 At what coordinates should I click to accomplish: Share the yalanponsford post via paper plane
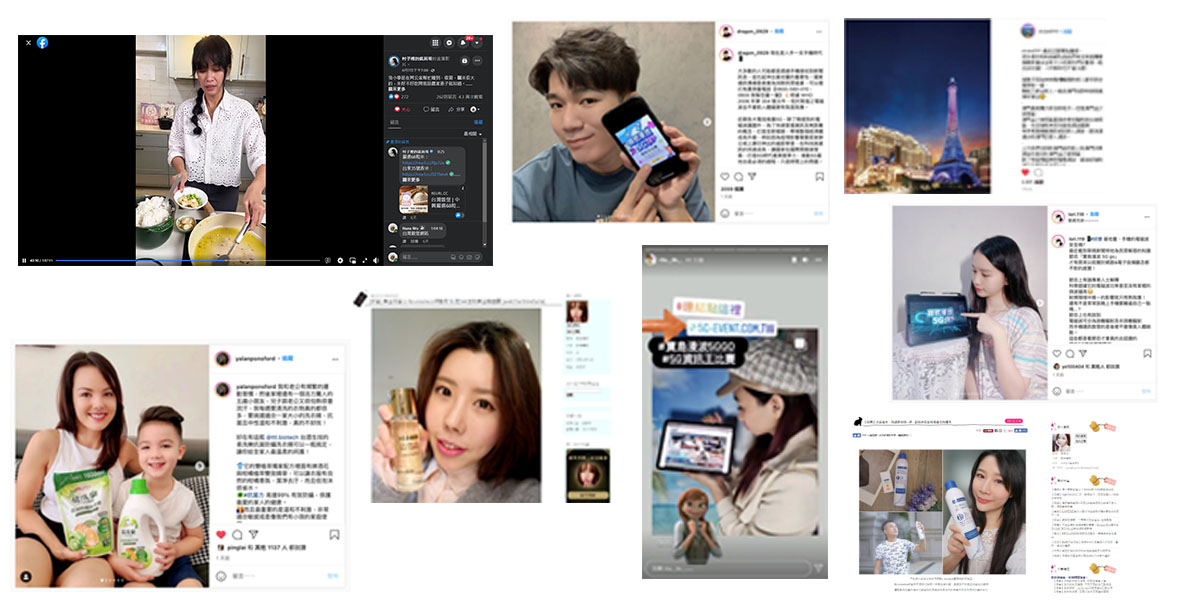[252, 535]
